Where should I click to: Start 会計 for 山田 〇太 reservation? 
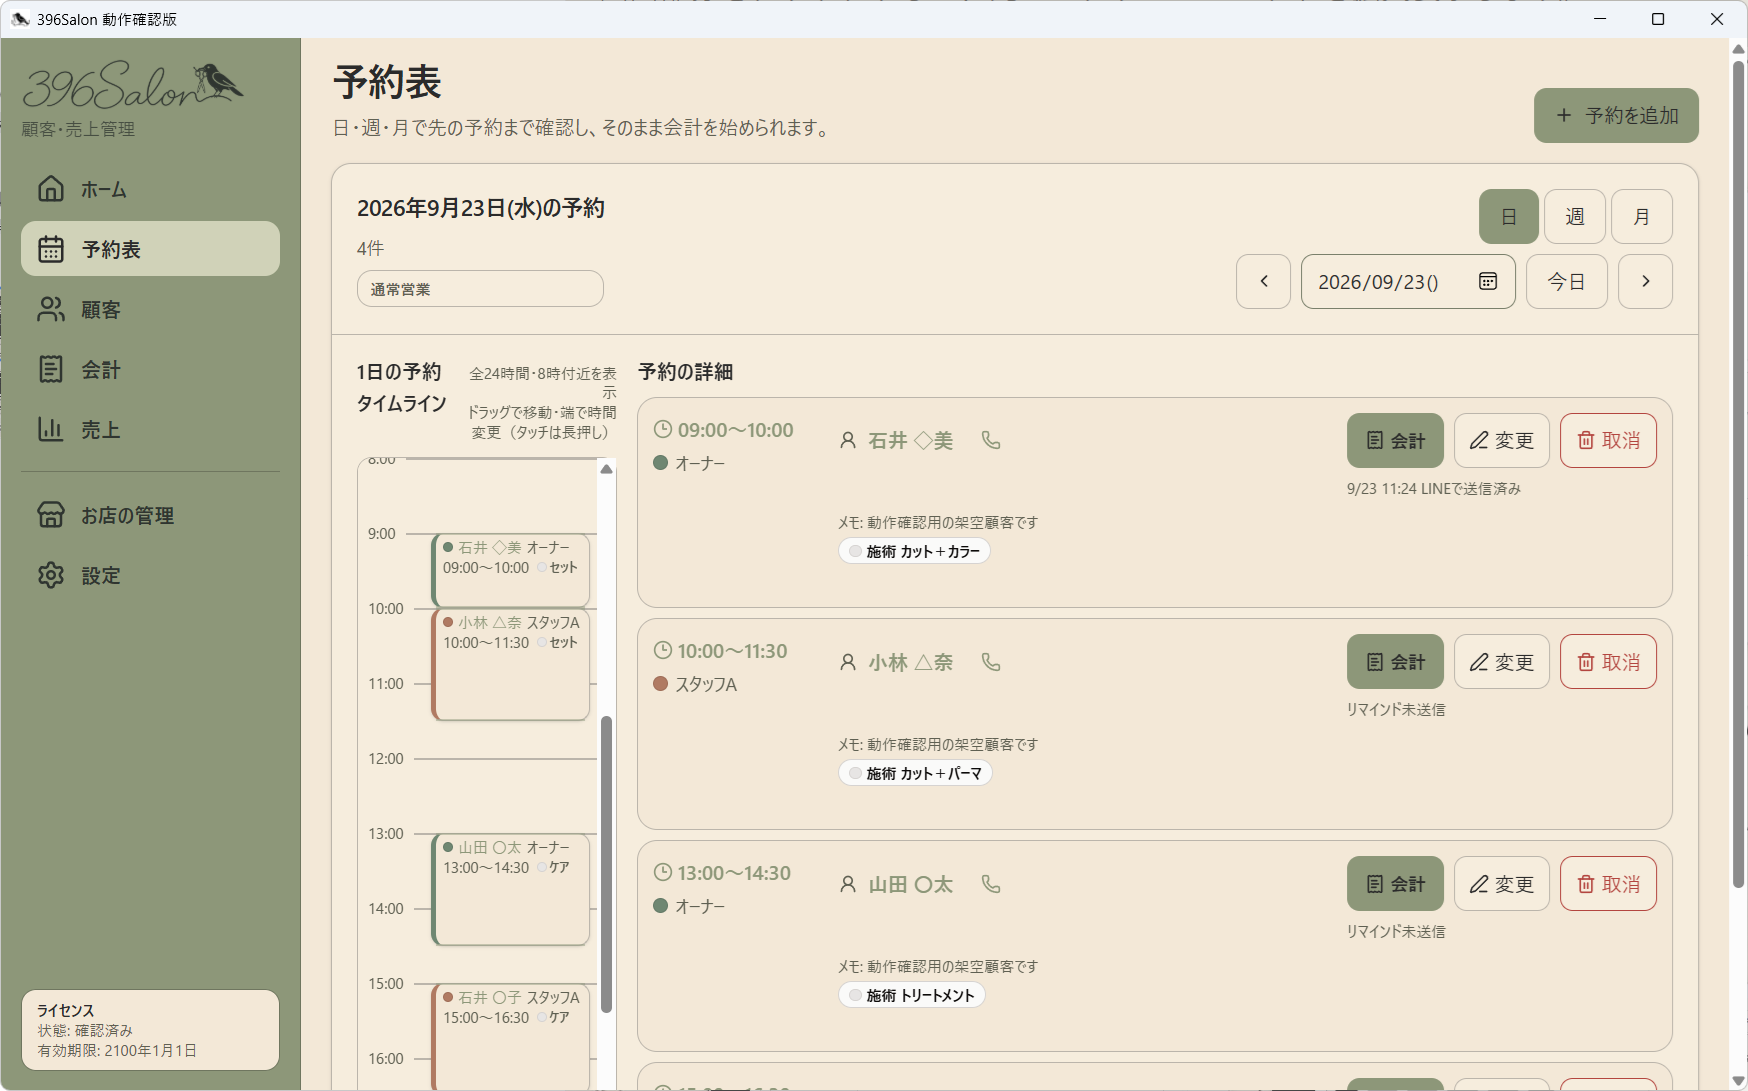(1395, 884)
